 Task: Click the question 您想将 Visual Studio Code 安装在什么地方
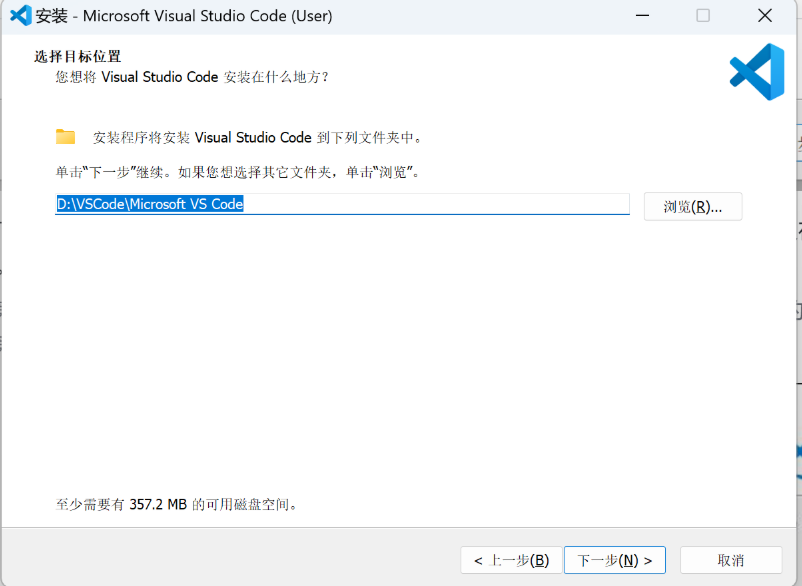pyautogui.click(x=192, y=77)
